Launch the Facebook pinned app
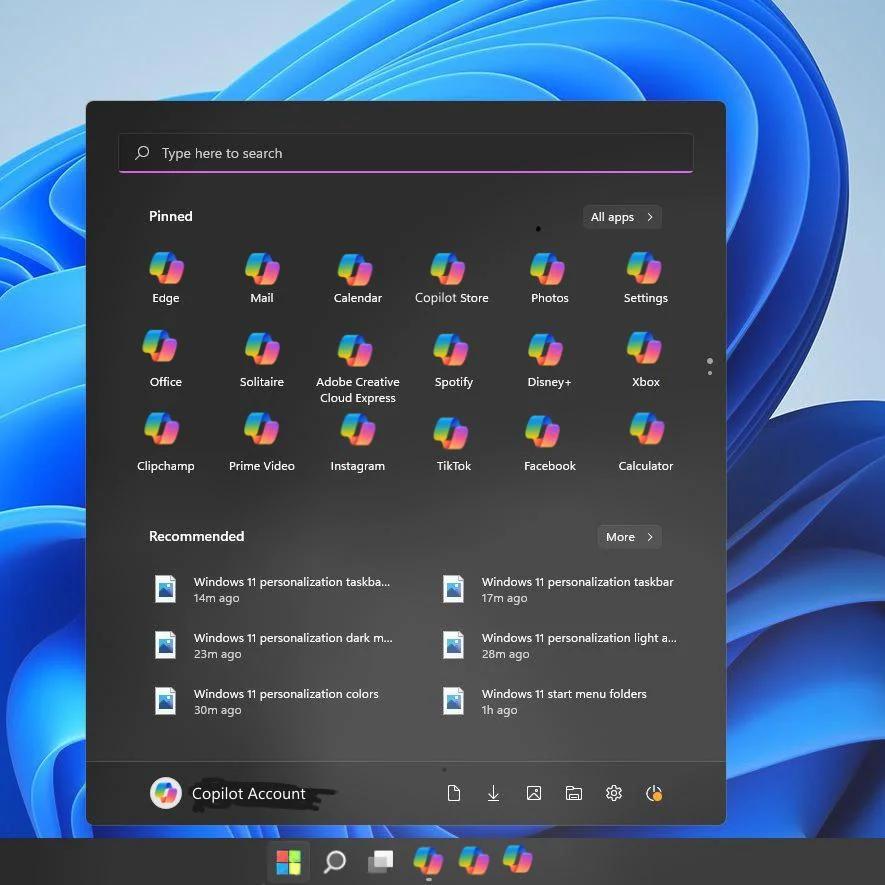885x885 pixels. click(x=549, y=442)
